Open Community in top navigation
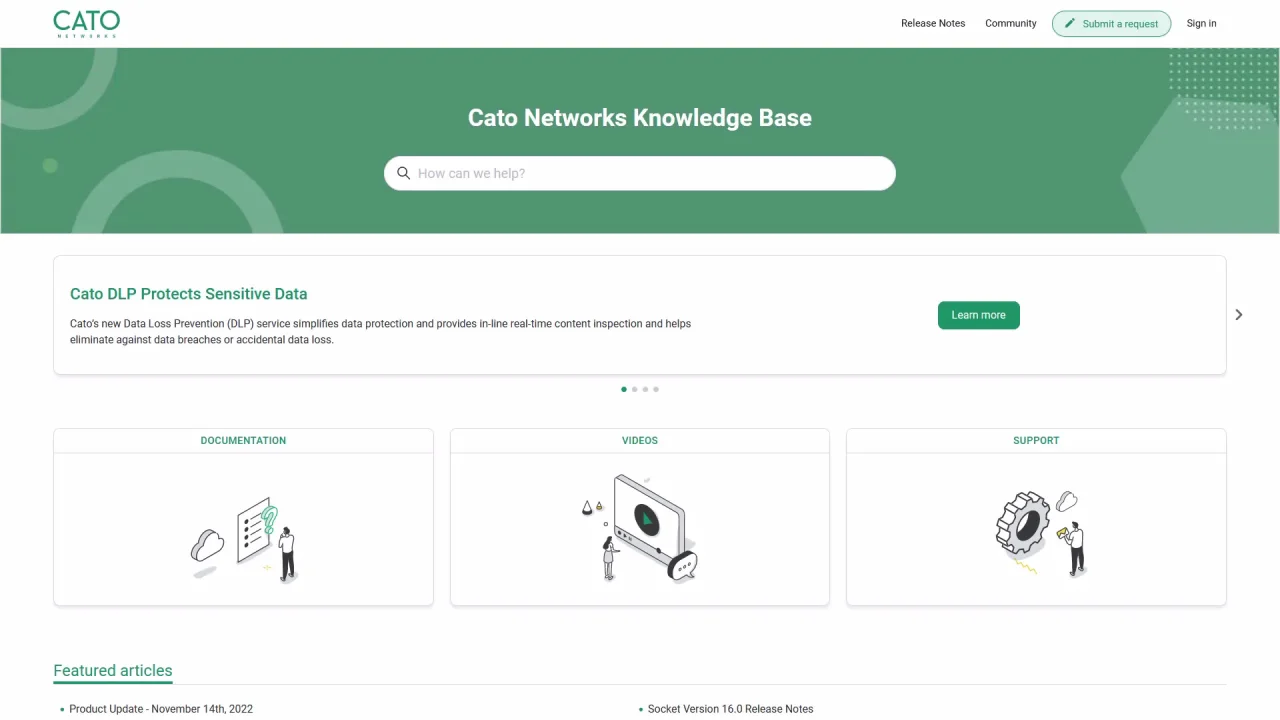The image size is (1280, 720). click(1011, 23)
